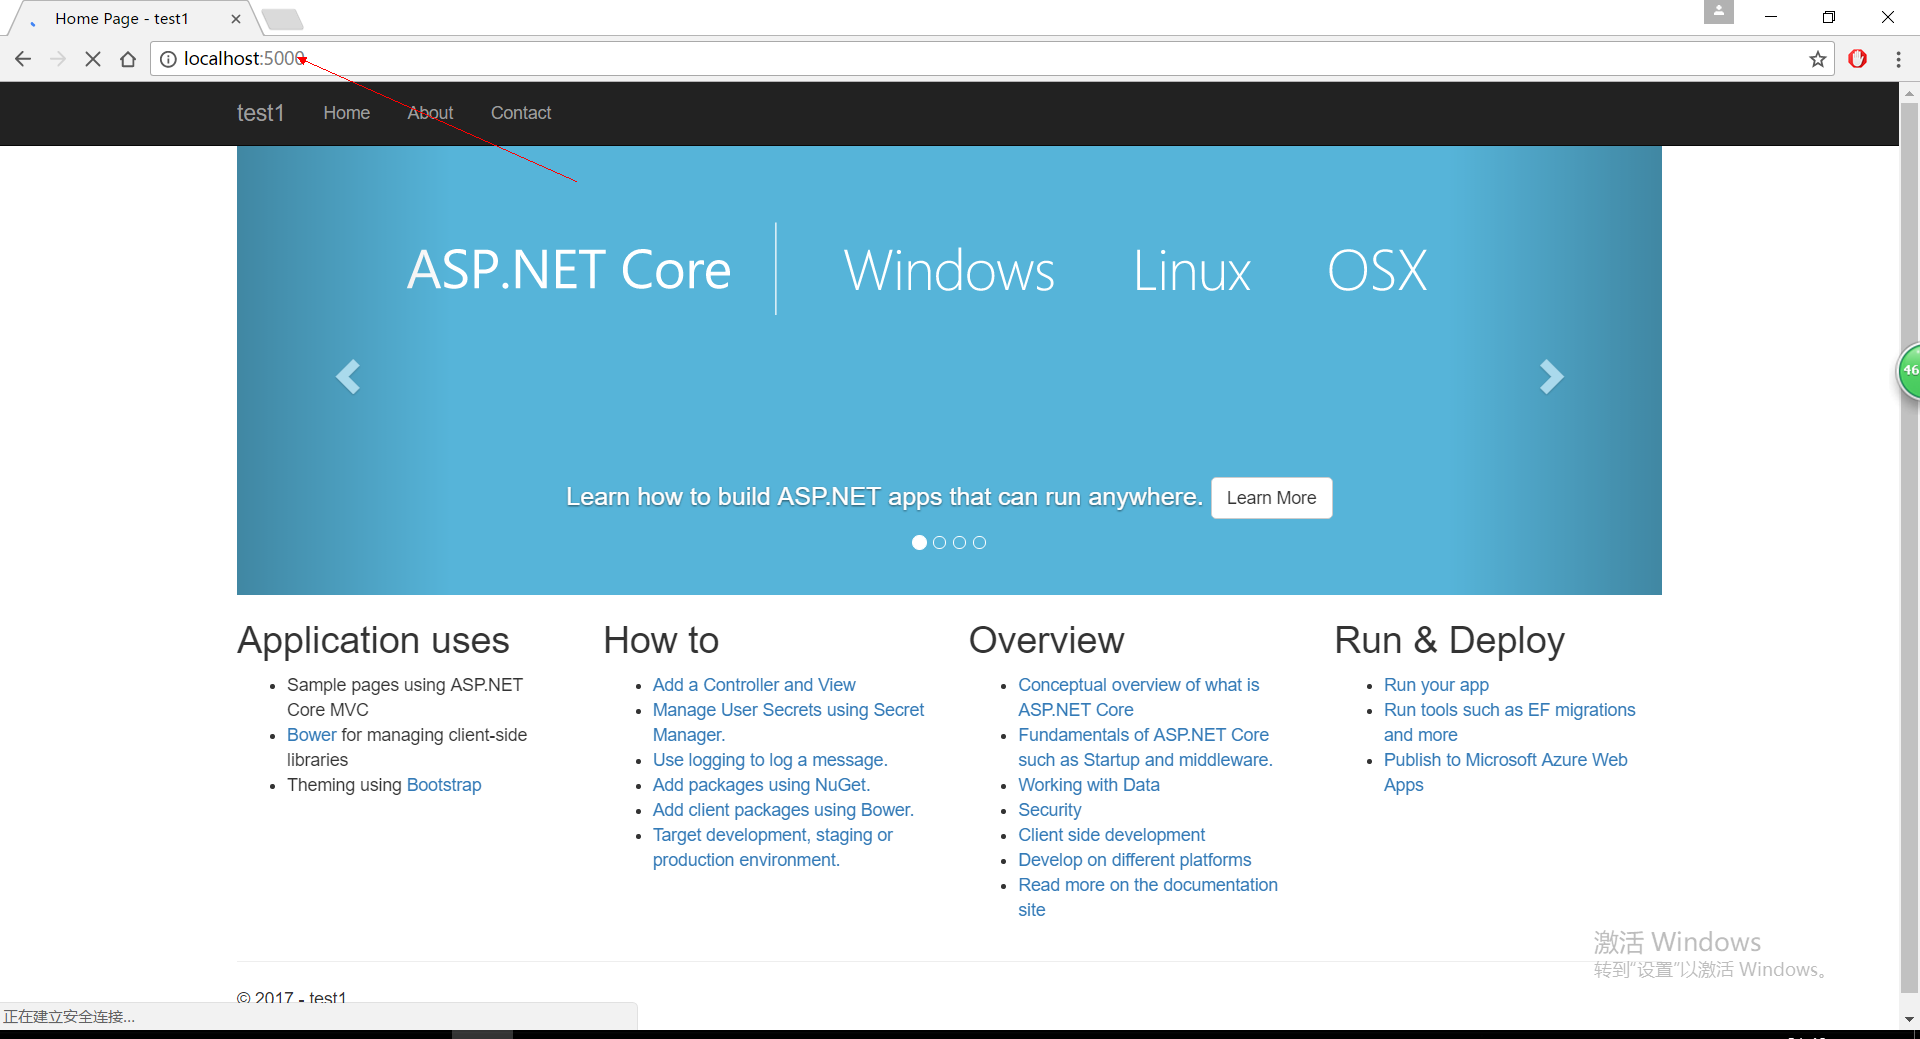
Task: View site information icon in address bar
Action: tap(168, 59)
